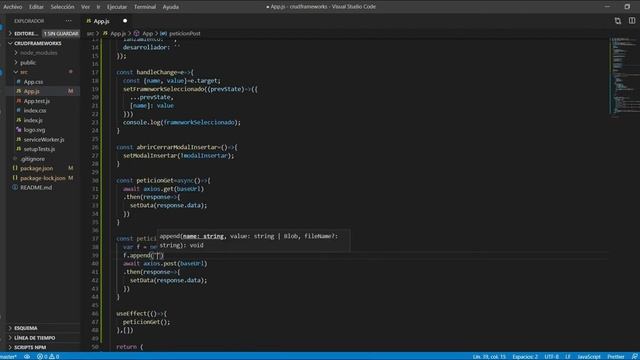Click the status bar sync eye icon
Viewport: 640px width, 360px height.
click(x=27, y=356)
